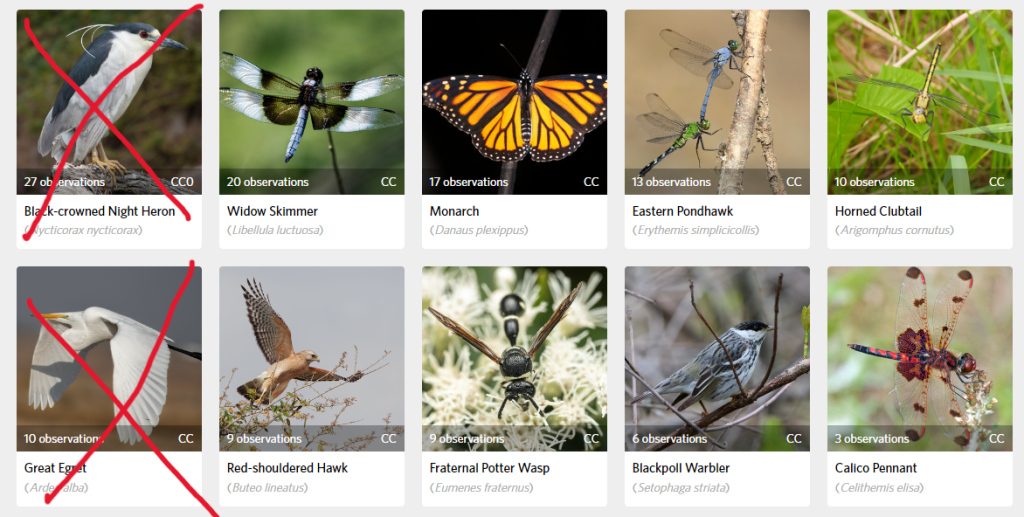This screenshot has height=517, width=1024.
Task: Click the CC license badge on the Monarch photo
Action: click(591, 181)
